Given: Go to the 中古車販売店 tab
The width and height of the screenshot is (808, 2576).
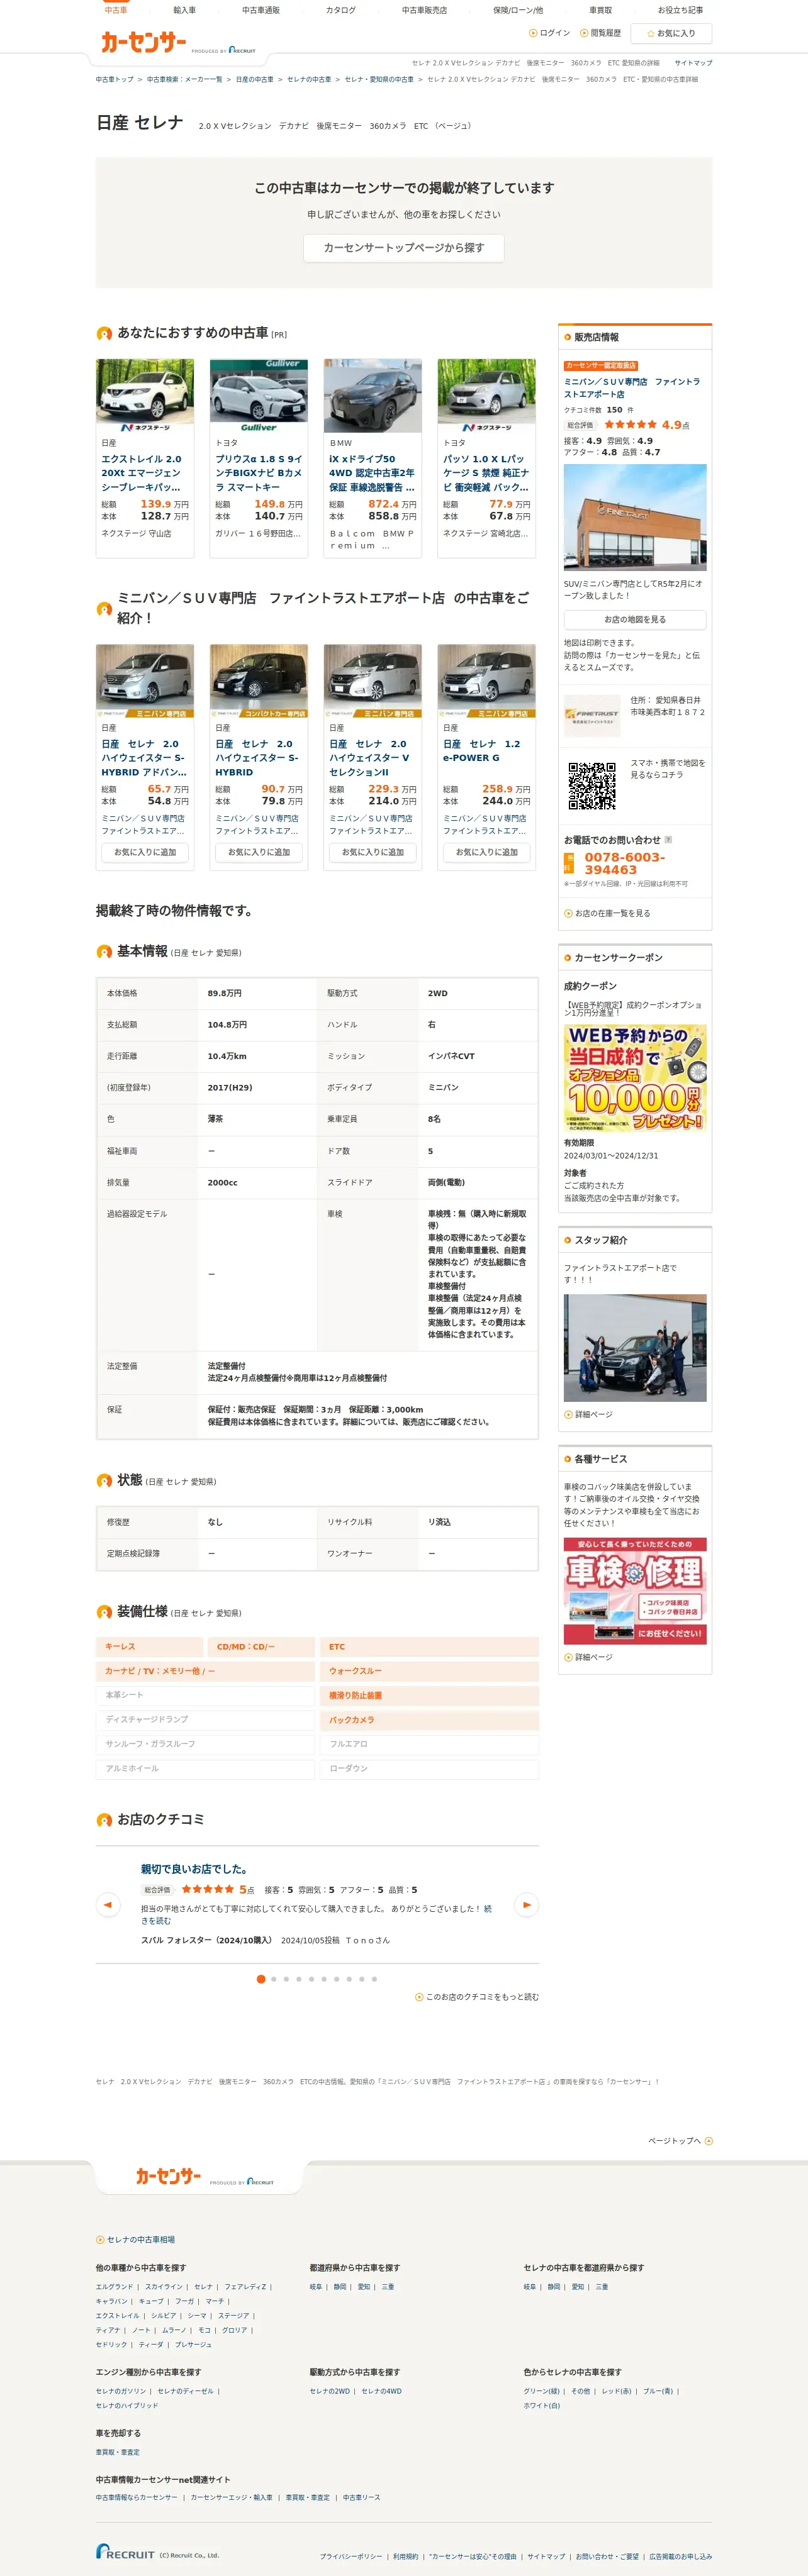Looking at the screenshot, I should (x=424, y=10).
